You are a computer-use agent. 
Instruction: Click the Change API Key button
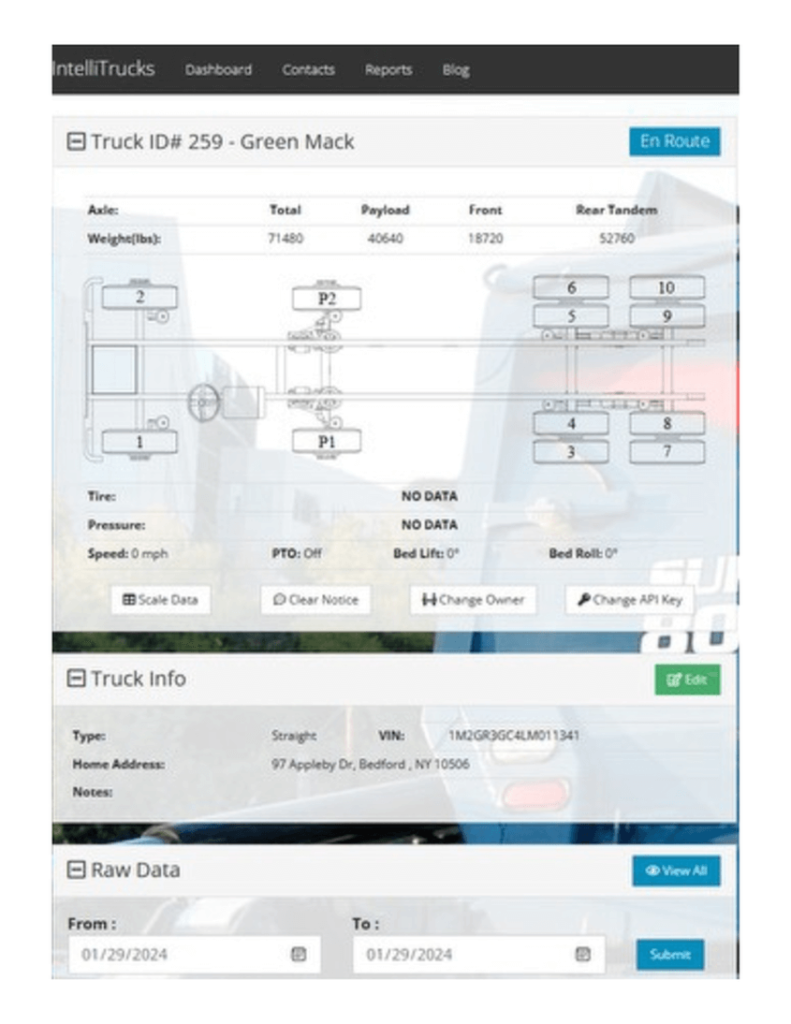coord(630,600)
